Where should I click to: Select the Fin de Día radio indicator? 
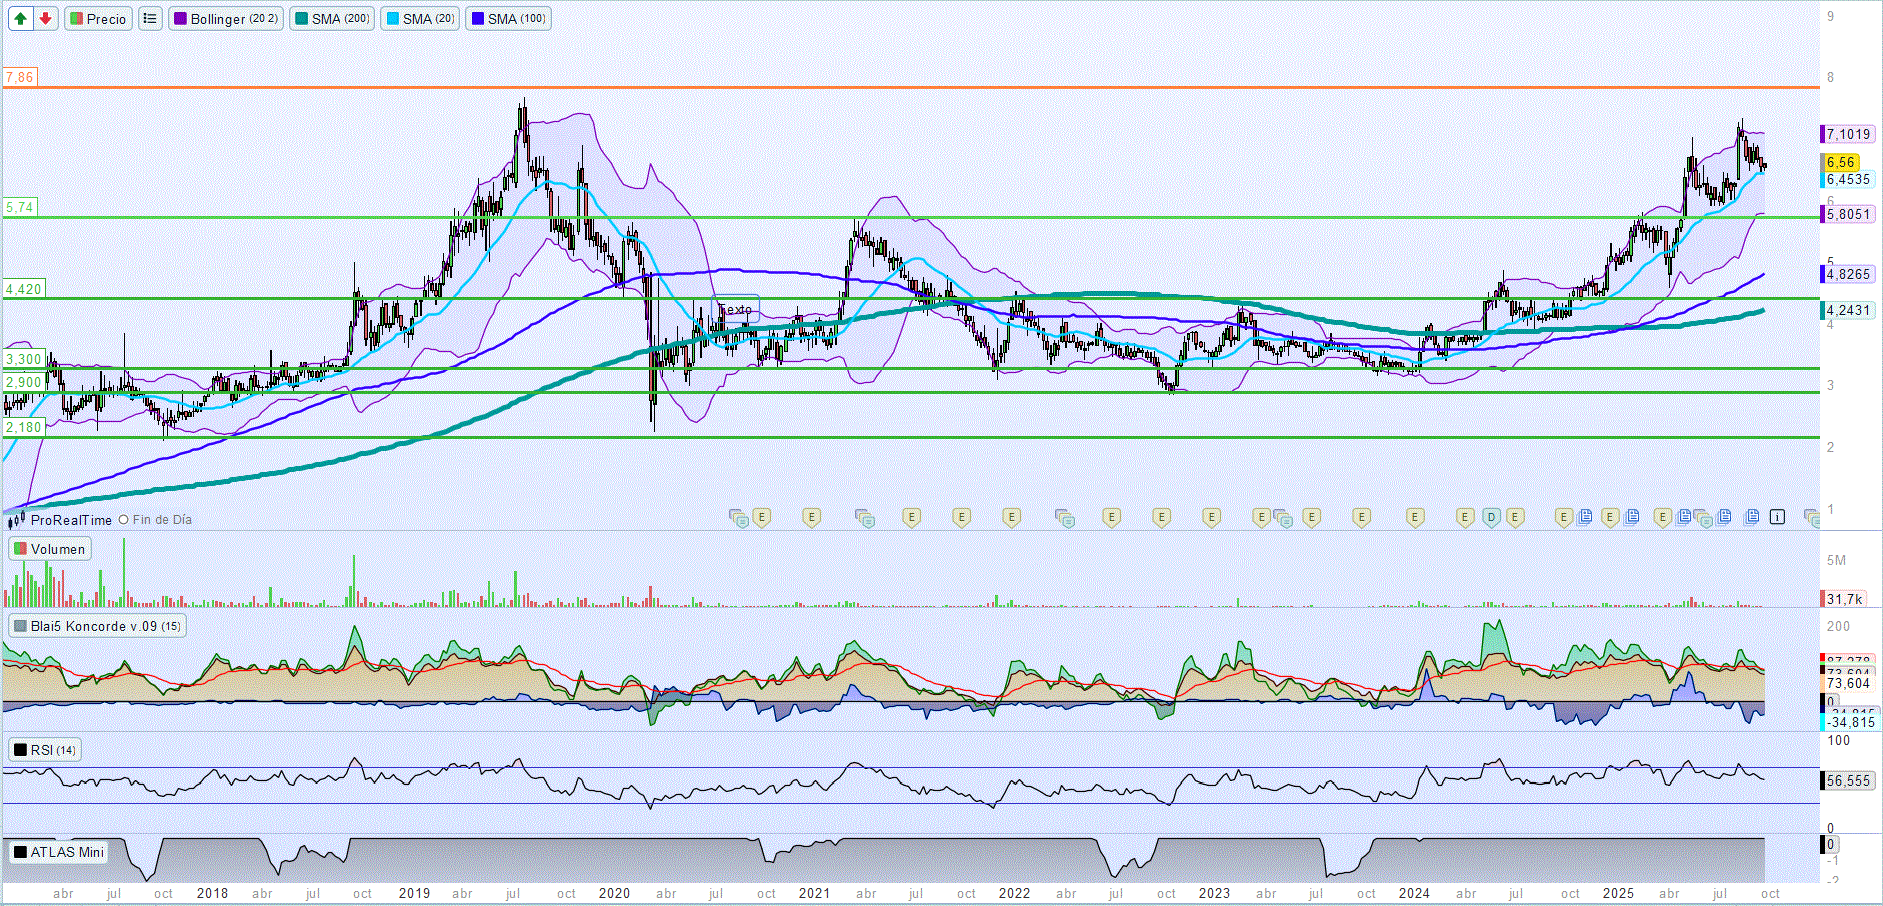click(x=124, y=520)
